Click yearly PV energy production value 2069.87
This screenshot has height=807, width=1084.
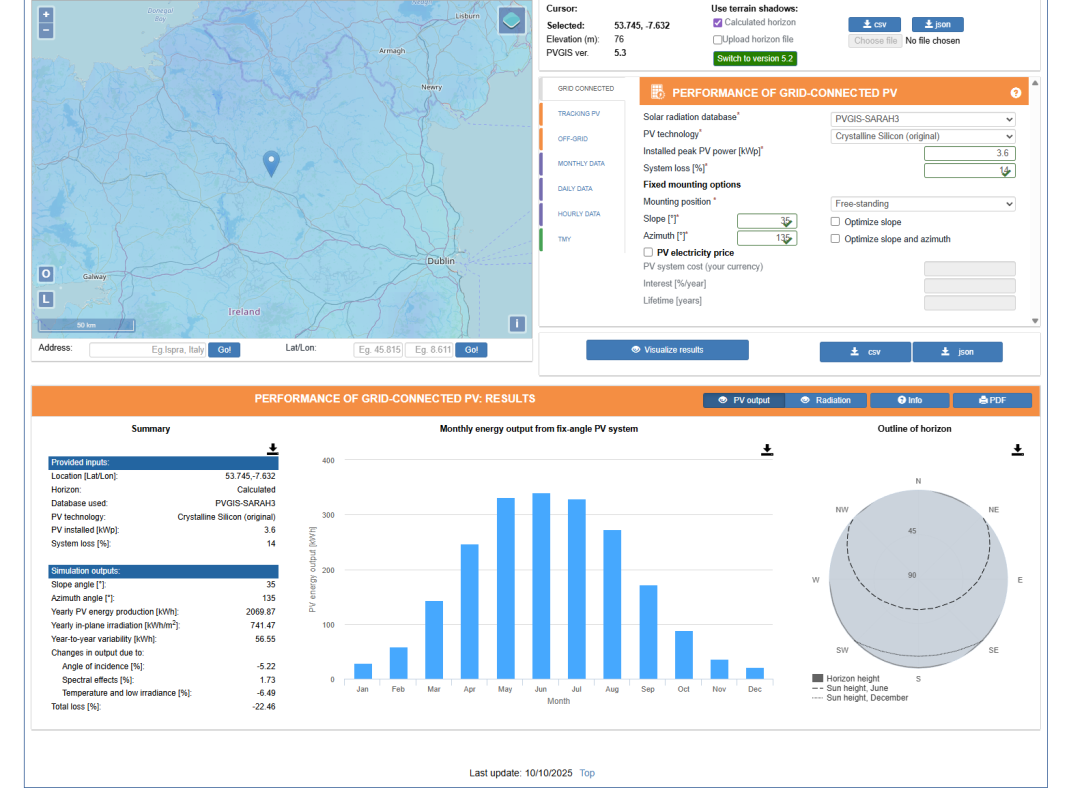pos(261,612)
